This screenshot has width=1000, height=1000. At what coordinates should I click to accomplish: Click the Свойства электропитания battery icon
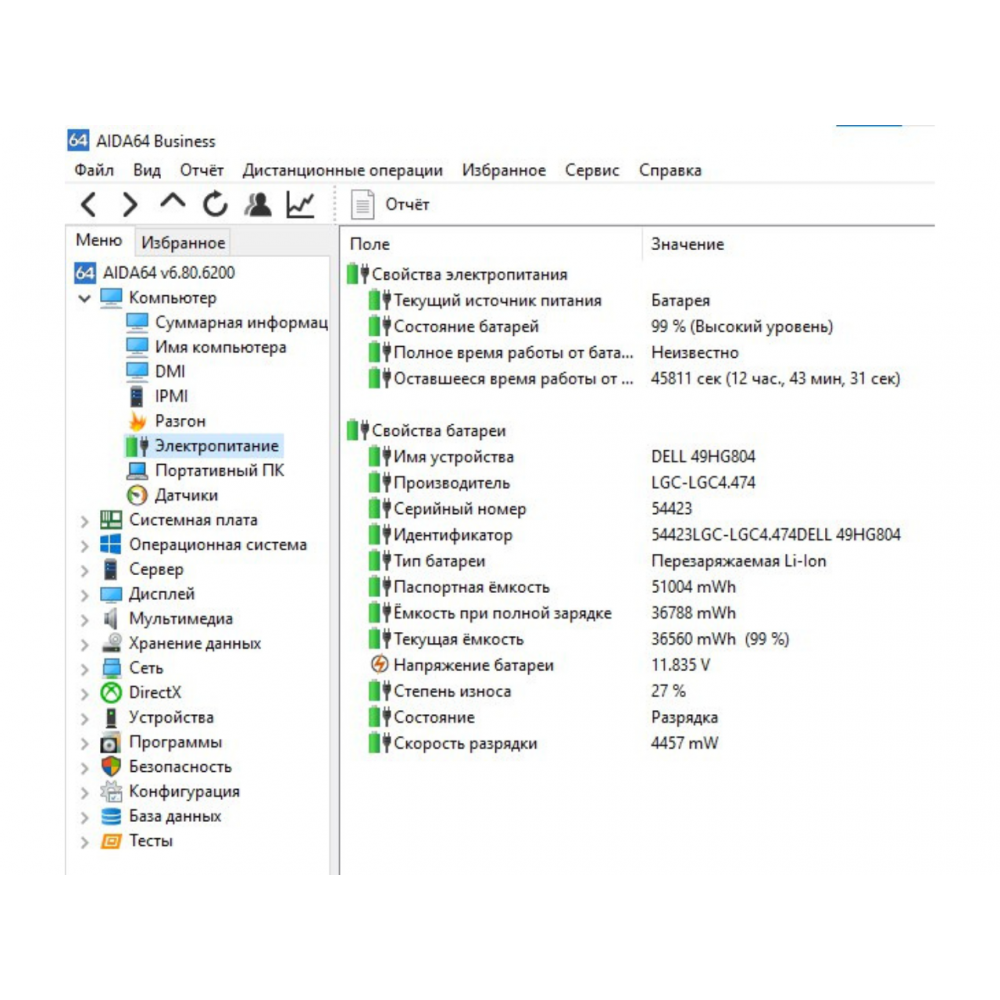tap(358, 274)
